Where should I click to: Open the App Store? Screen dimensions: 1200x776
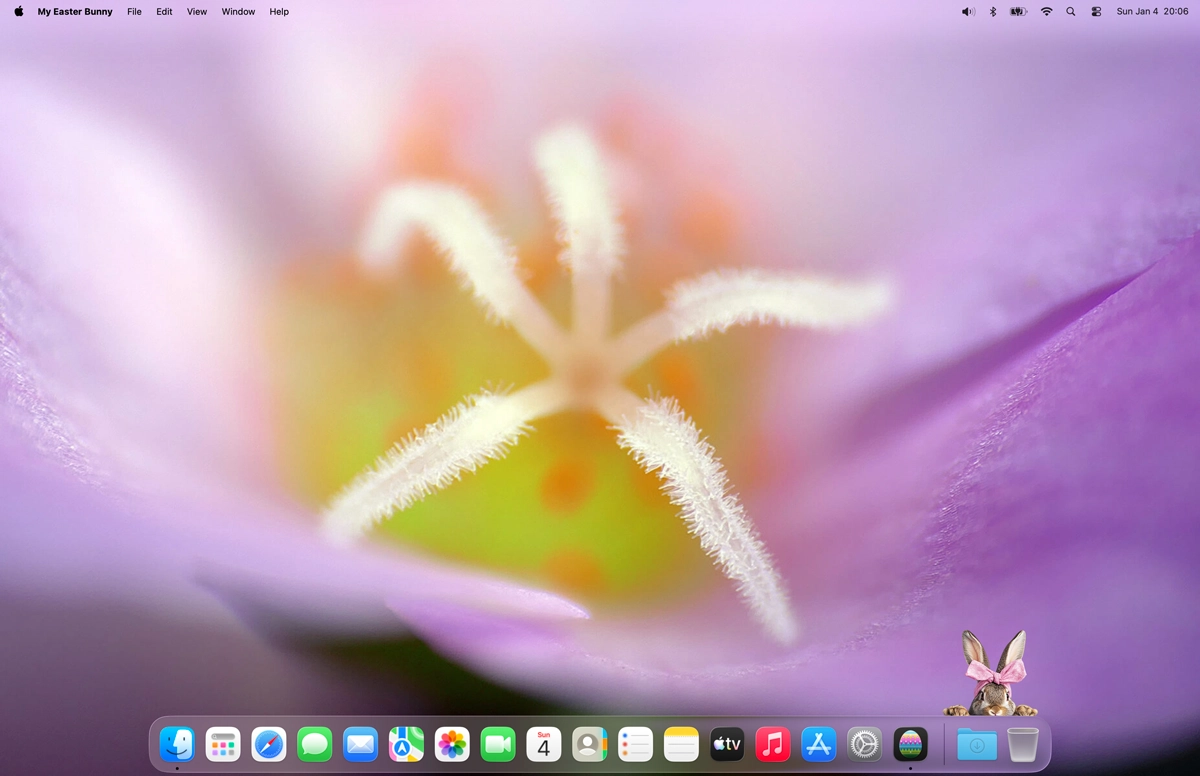click(x=818, y=744)
